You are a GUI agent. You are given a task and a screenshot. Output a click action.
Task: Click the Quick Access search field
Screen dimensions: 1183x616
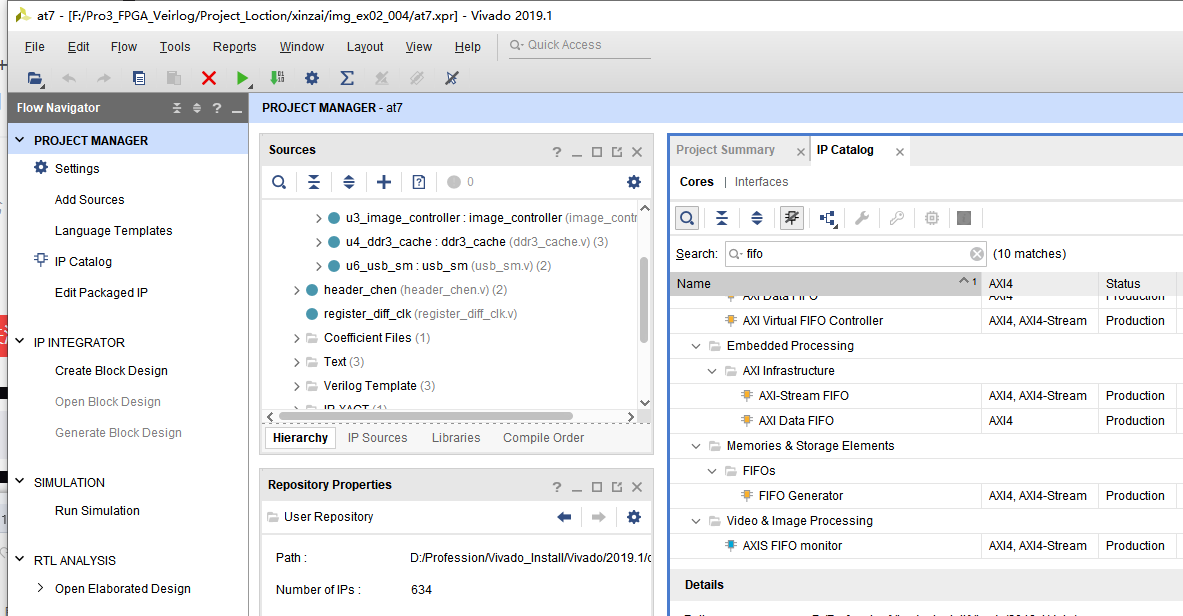[579, 45]
